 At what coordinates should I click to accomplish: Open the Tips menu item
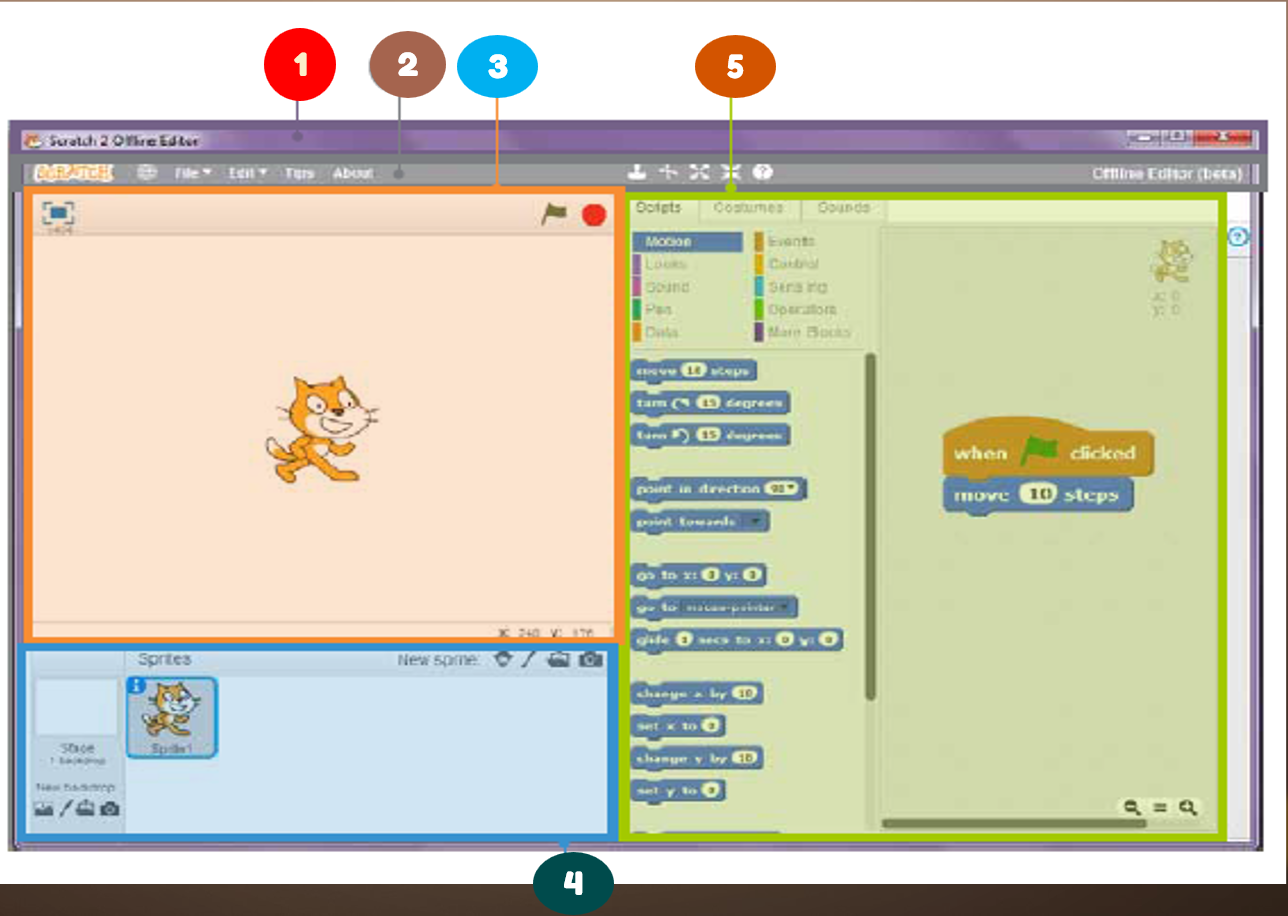coord(299,173)
